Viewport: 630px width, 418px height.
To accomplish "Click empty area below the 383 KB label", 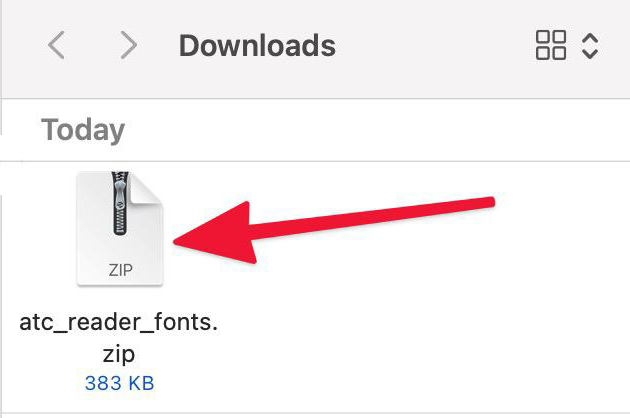I will [x=120, y=404].
